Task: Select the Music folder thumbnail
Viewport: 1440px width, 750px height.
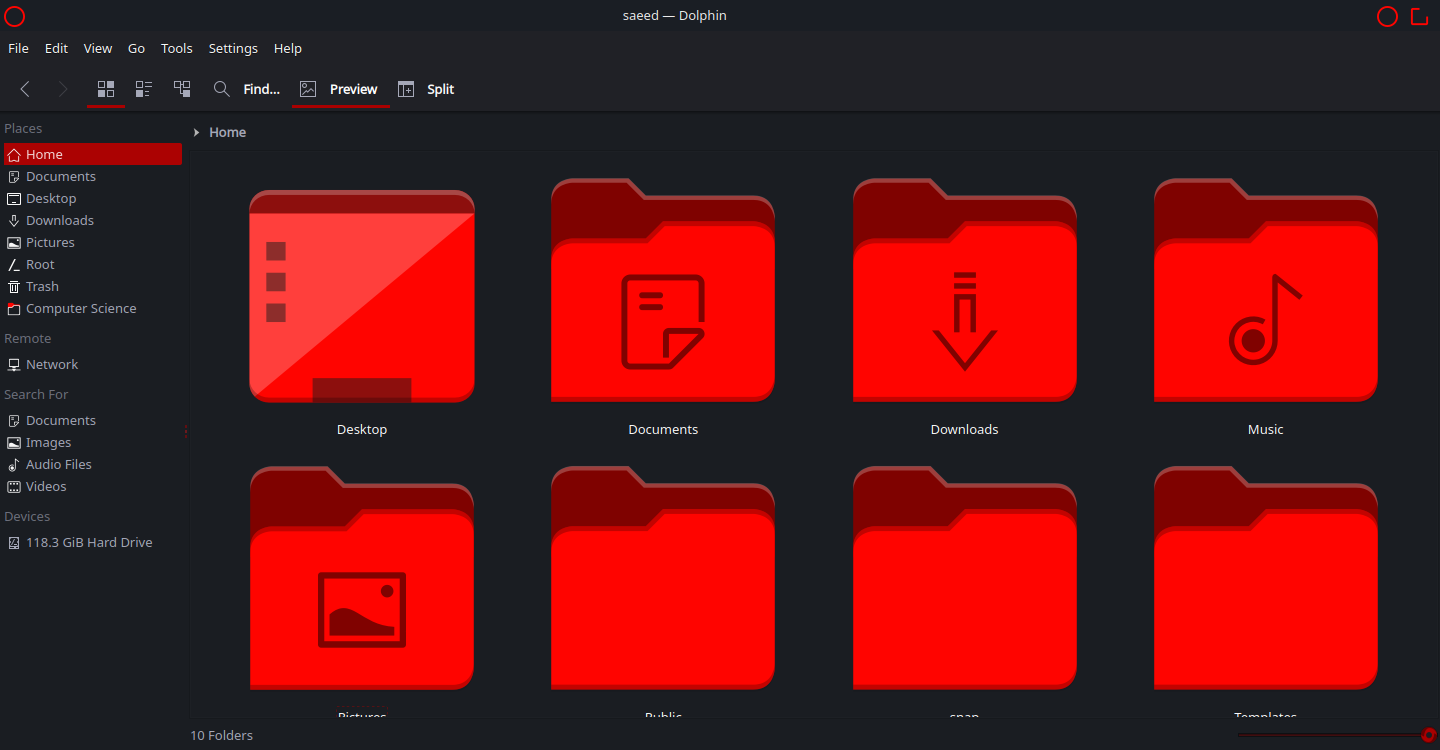Action: (x=1266, y=290)
